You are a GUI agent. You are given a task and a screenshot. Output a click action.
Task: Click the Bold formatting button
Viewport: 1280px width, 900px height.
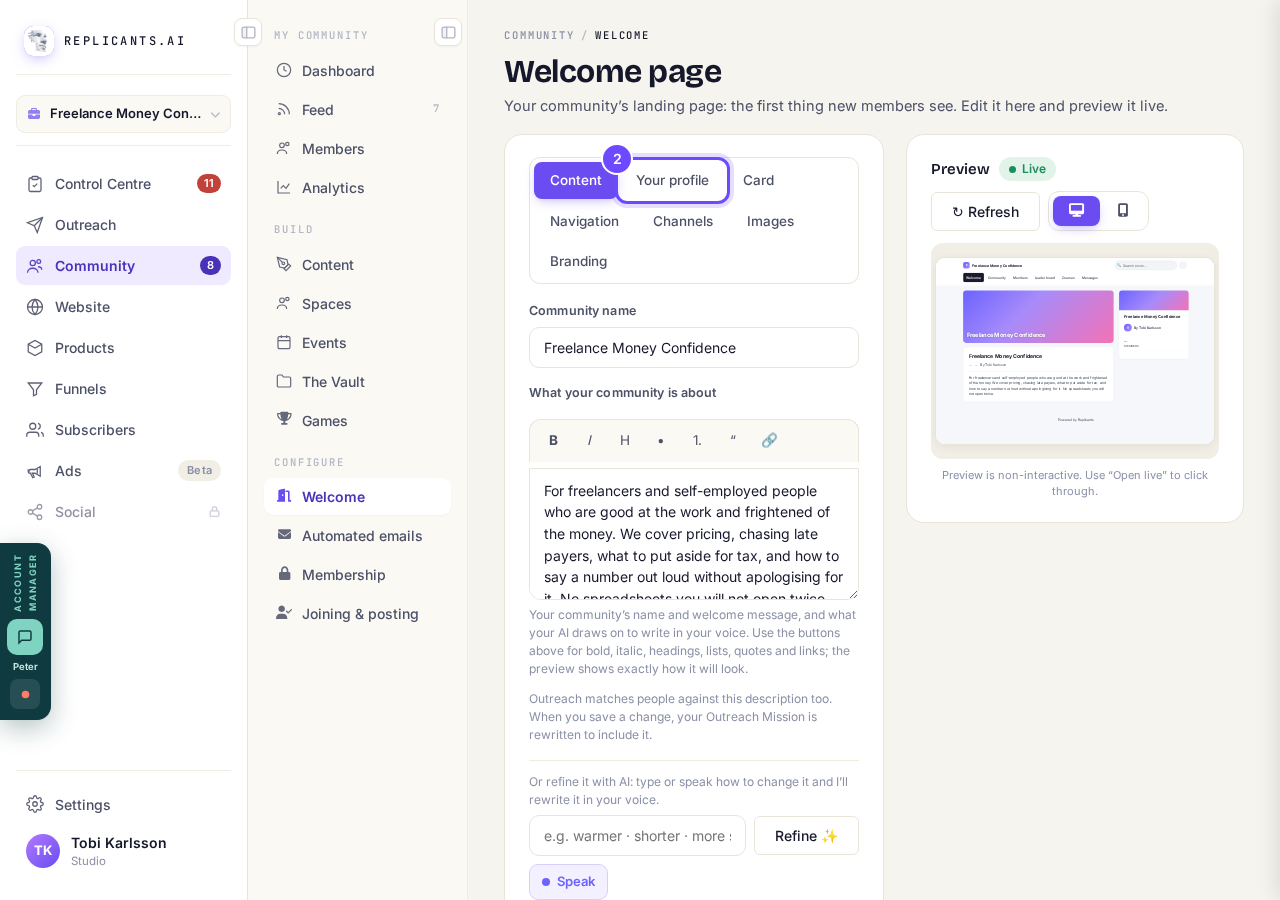pyautogui.click(x=553, y=440)
